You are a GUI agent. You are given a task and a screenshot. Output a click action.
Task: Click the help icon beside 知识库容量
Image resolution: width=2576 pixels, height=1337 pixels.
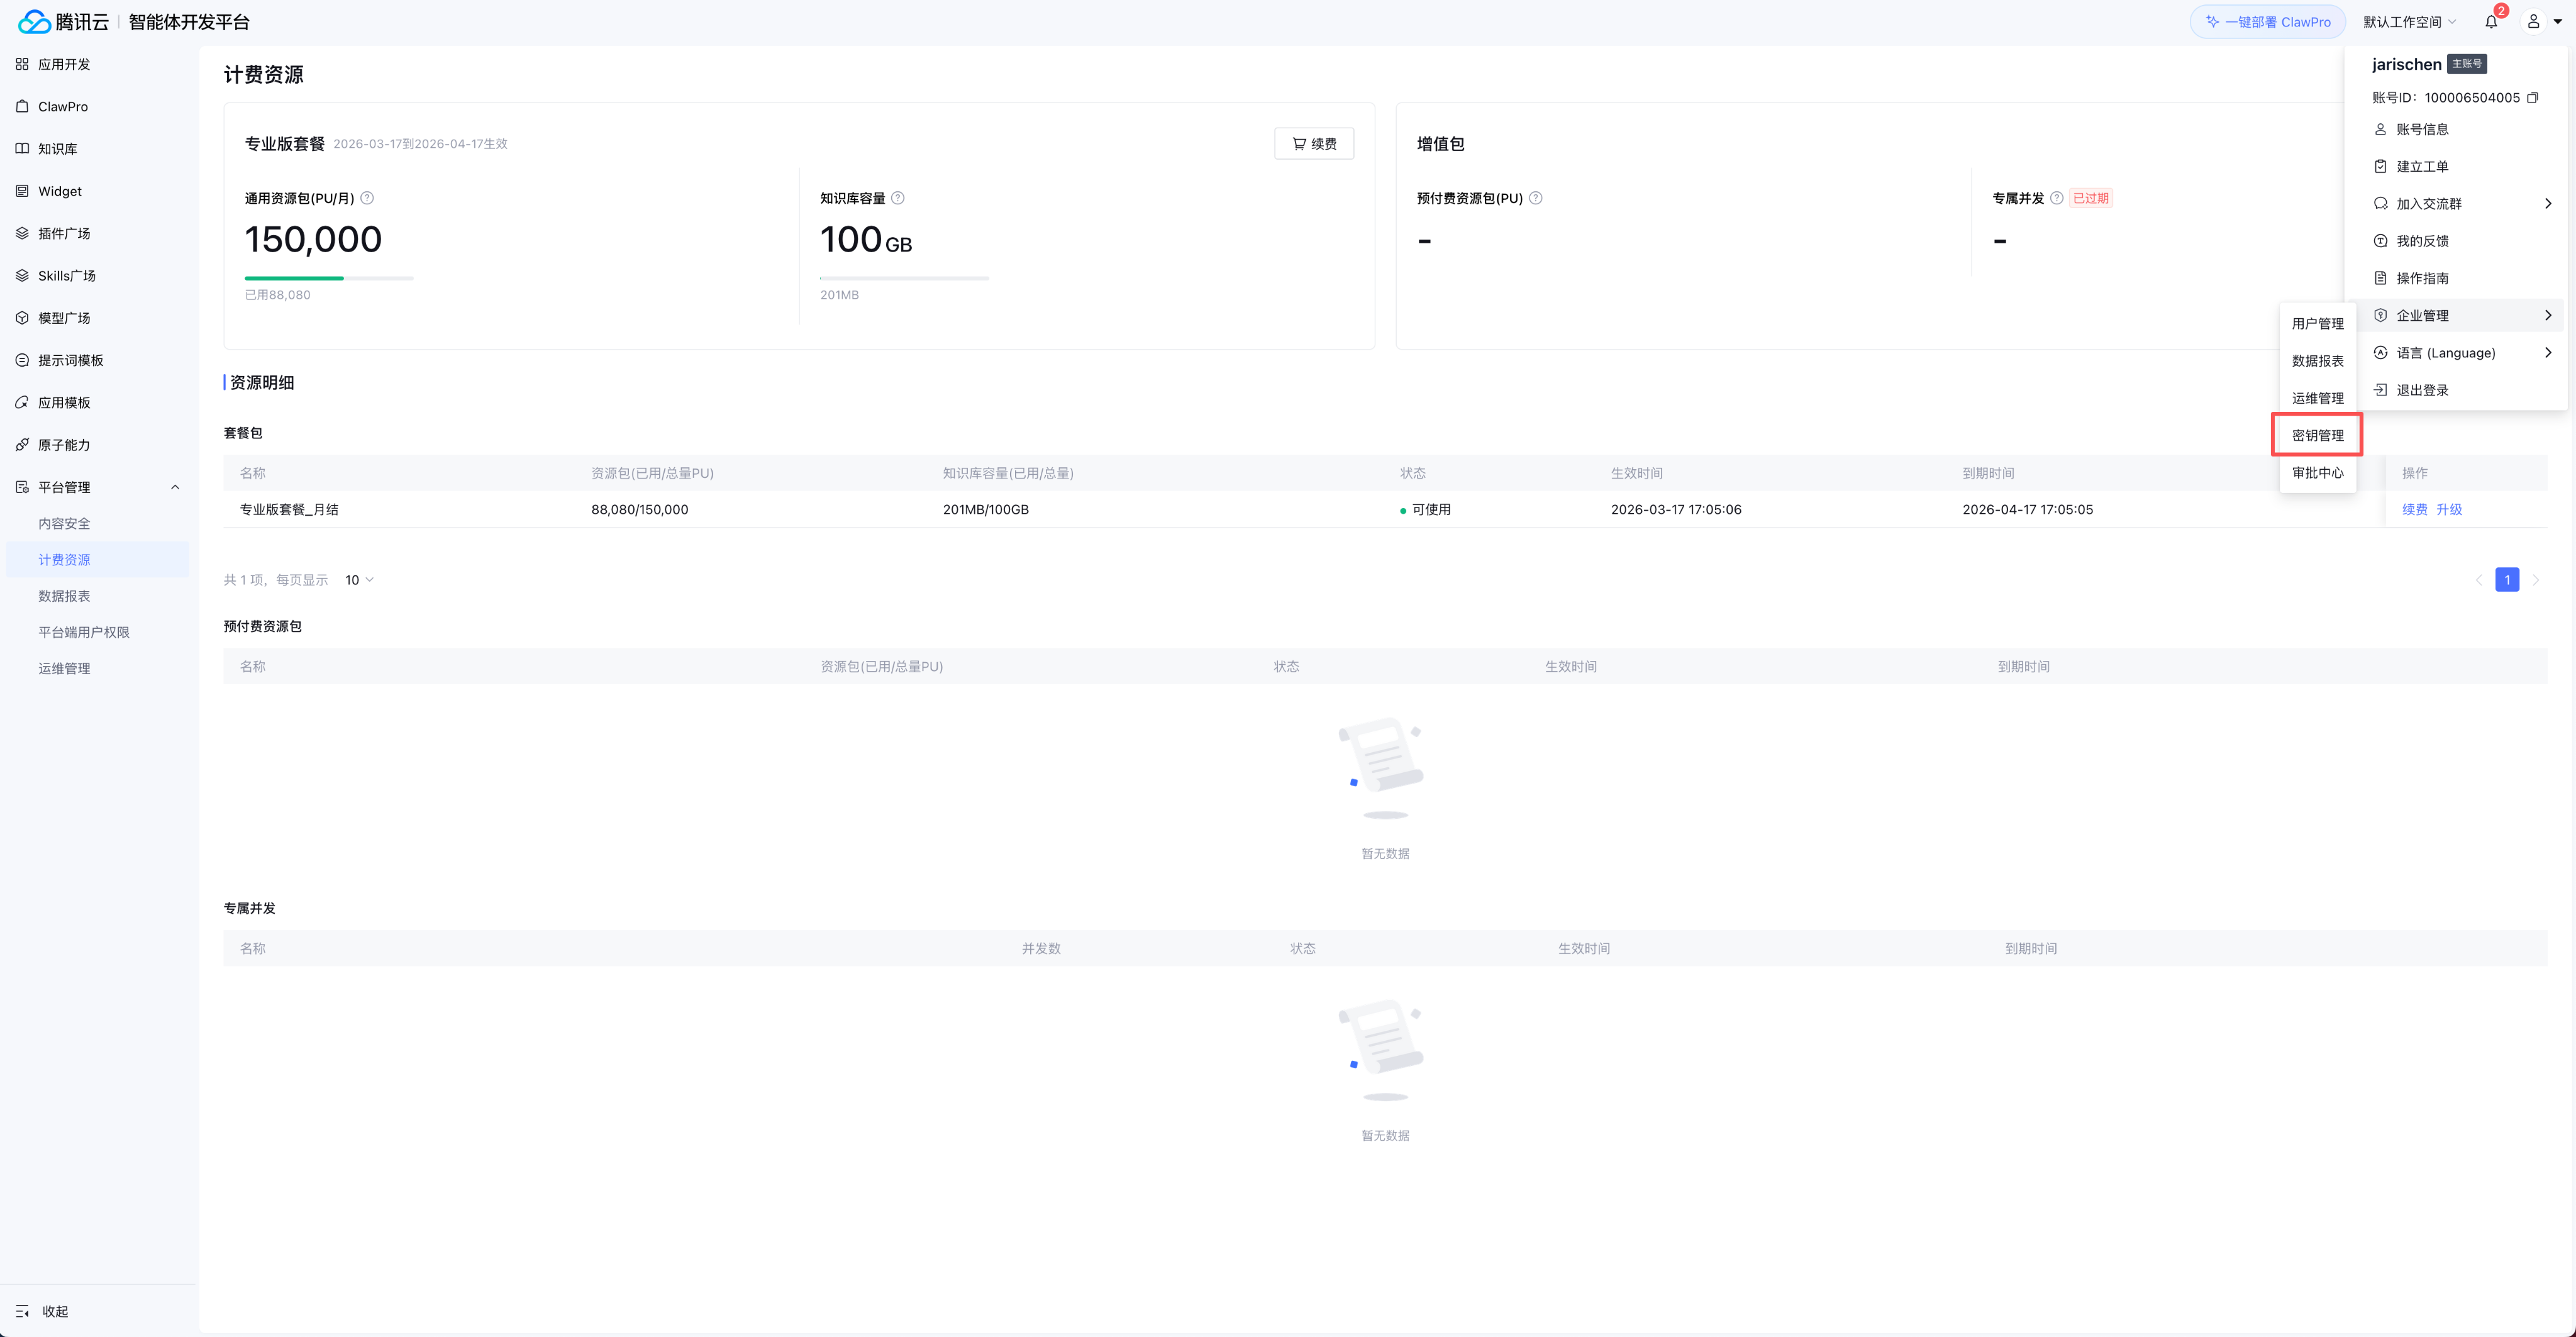point(898,198)
